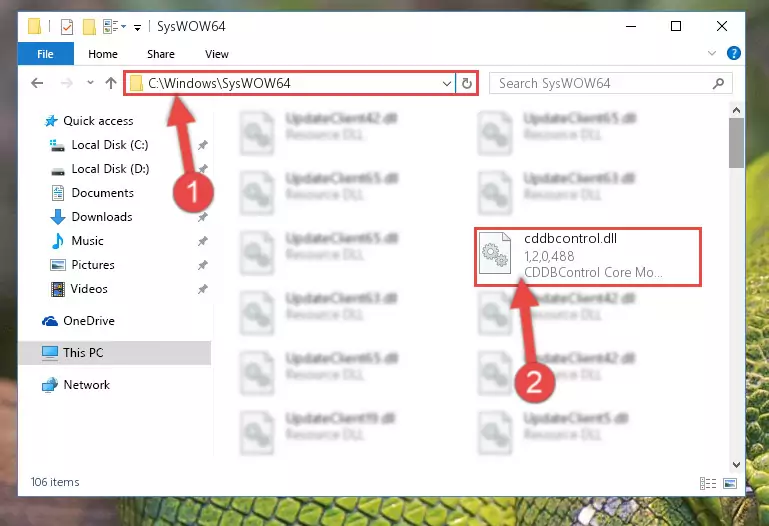This screenshot has width=769, height=526.
Task: Switch to the Large icons view layout
Action: tap(730, 483)
